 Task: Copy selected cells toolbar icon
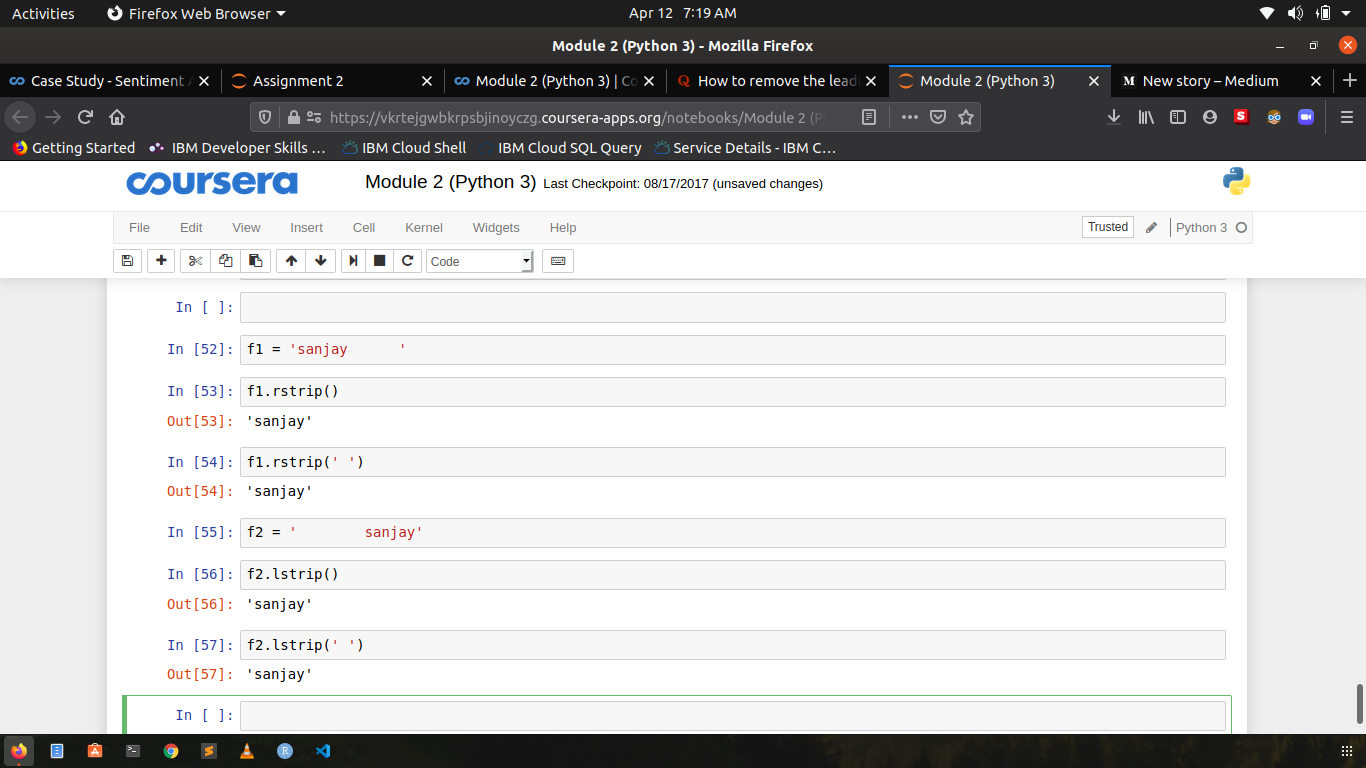(225, 261)
